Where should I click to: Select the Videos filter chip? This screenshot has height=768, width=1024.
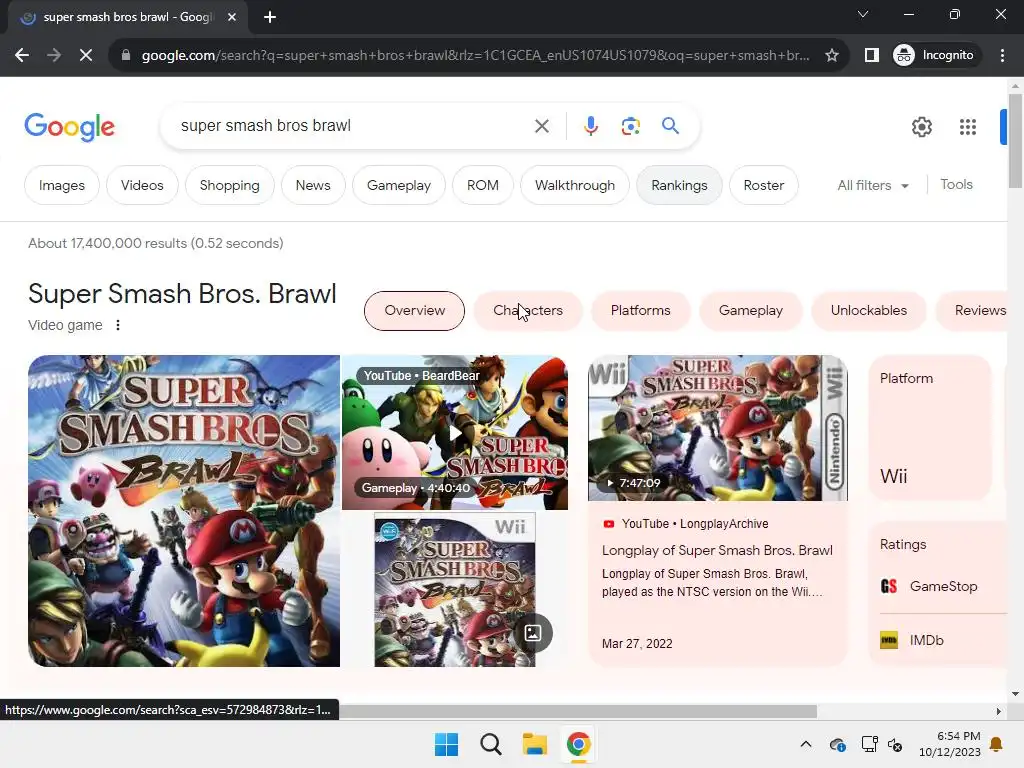pos(142,185)
